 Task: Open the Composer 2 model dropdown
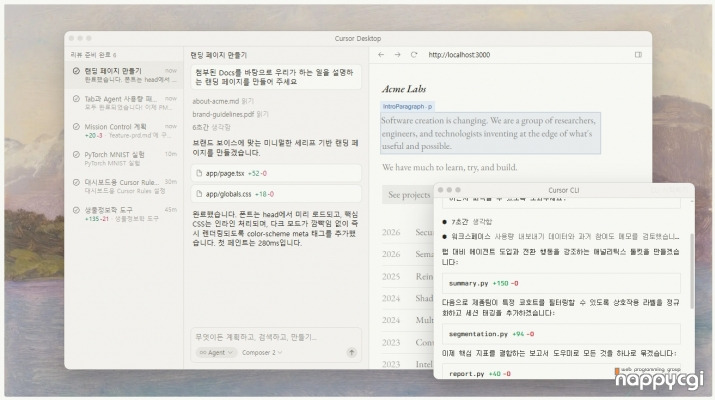click(262, 353)
